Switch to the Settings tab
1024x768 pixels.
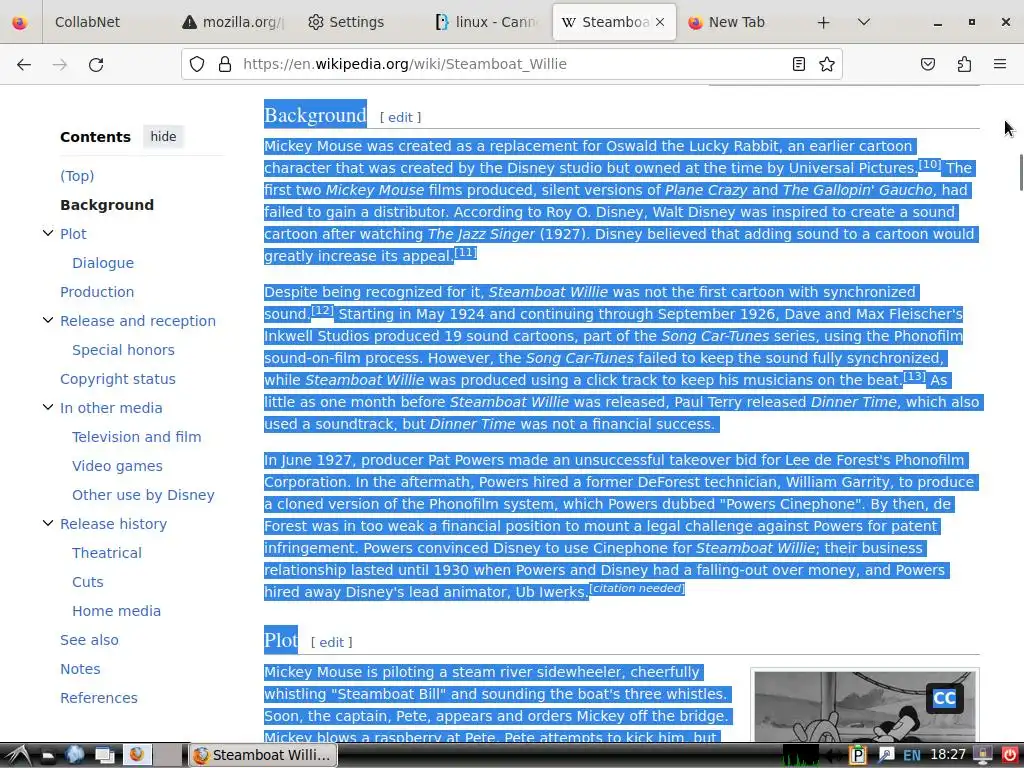click(x=357, y=22)
